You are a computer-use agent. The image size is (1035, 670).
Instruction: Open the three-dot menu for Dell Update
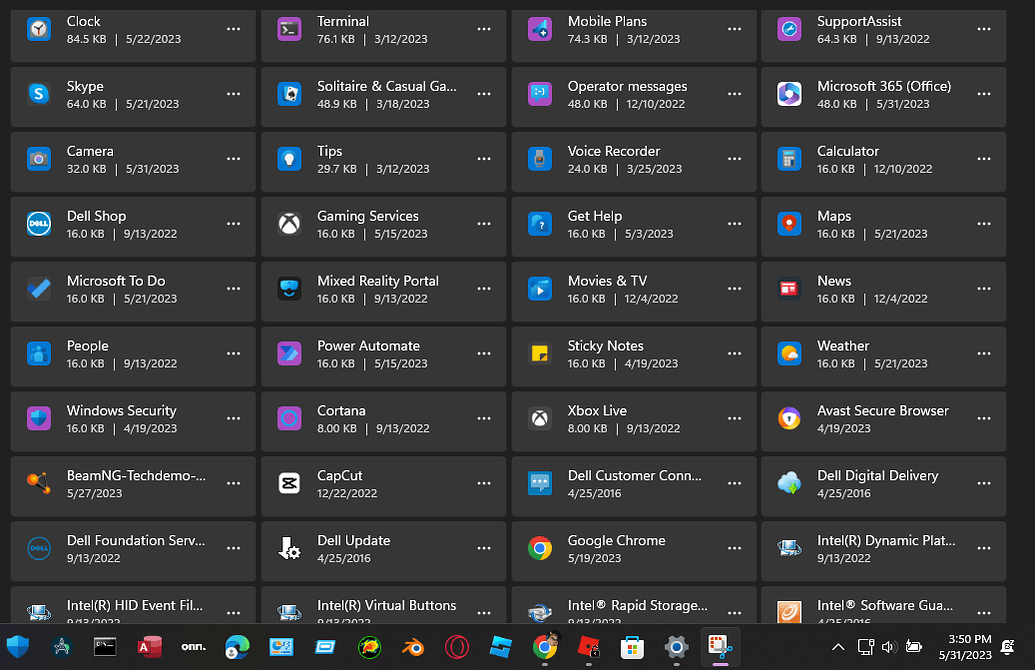483,548
